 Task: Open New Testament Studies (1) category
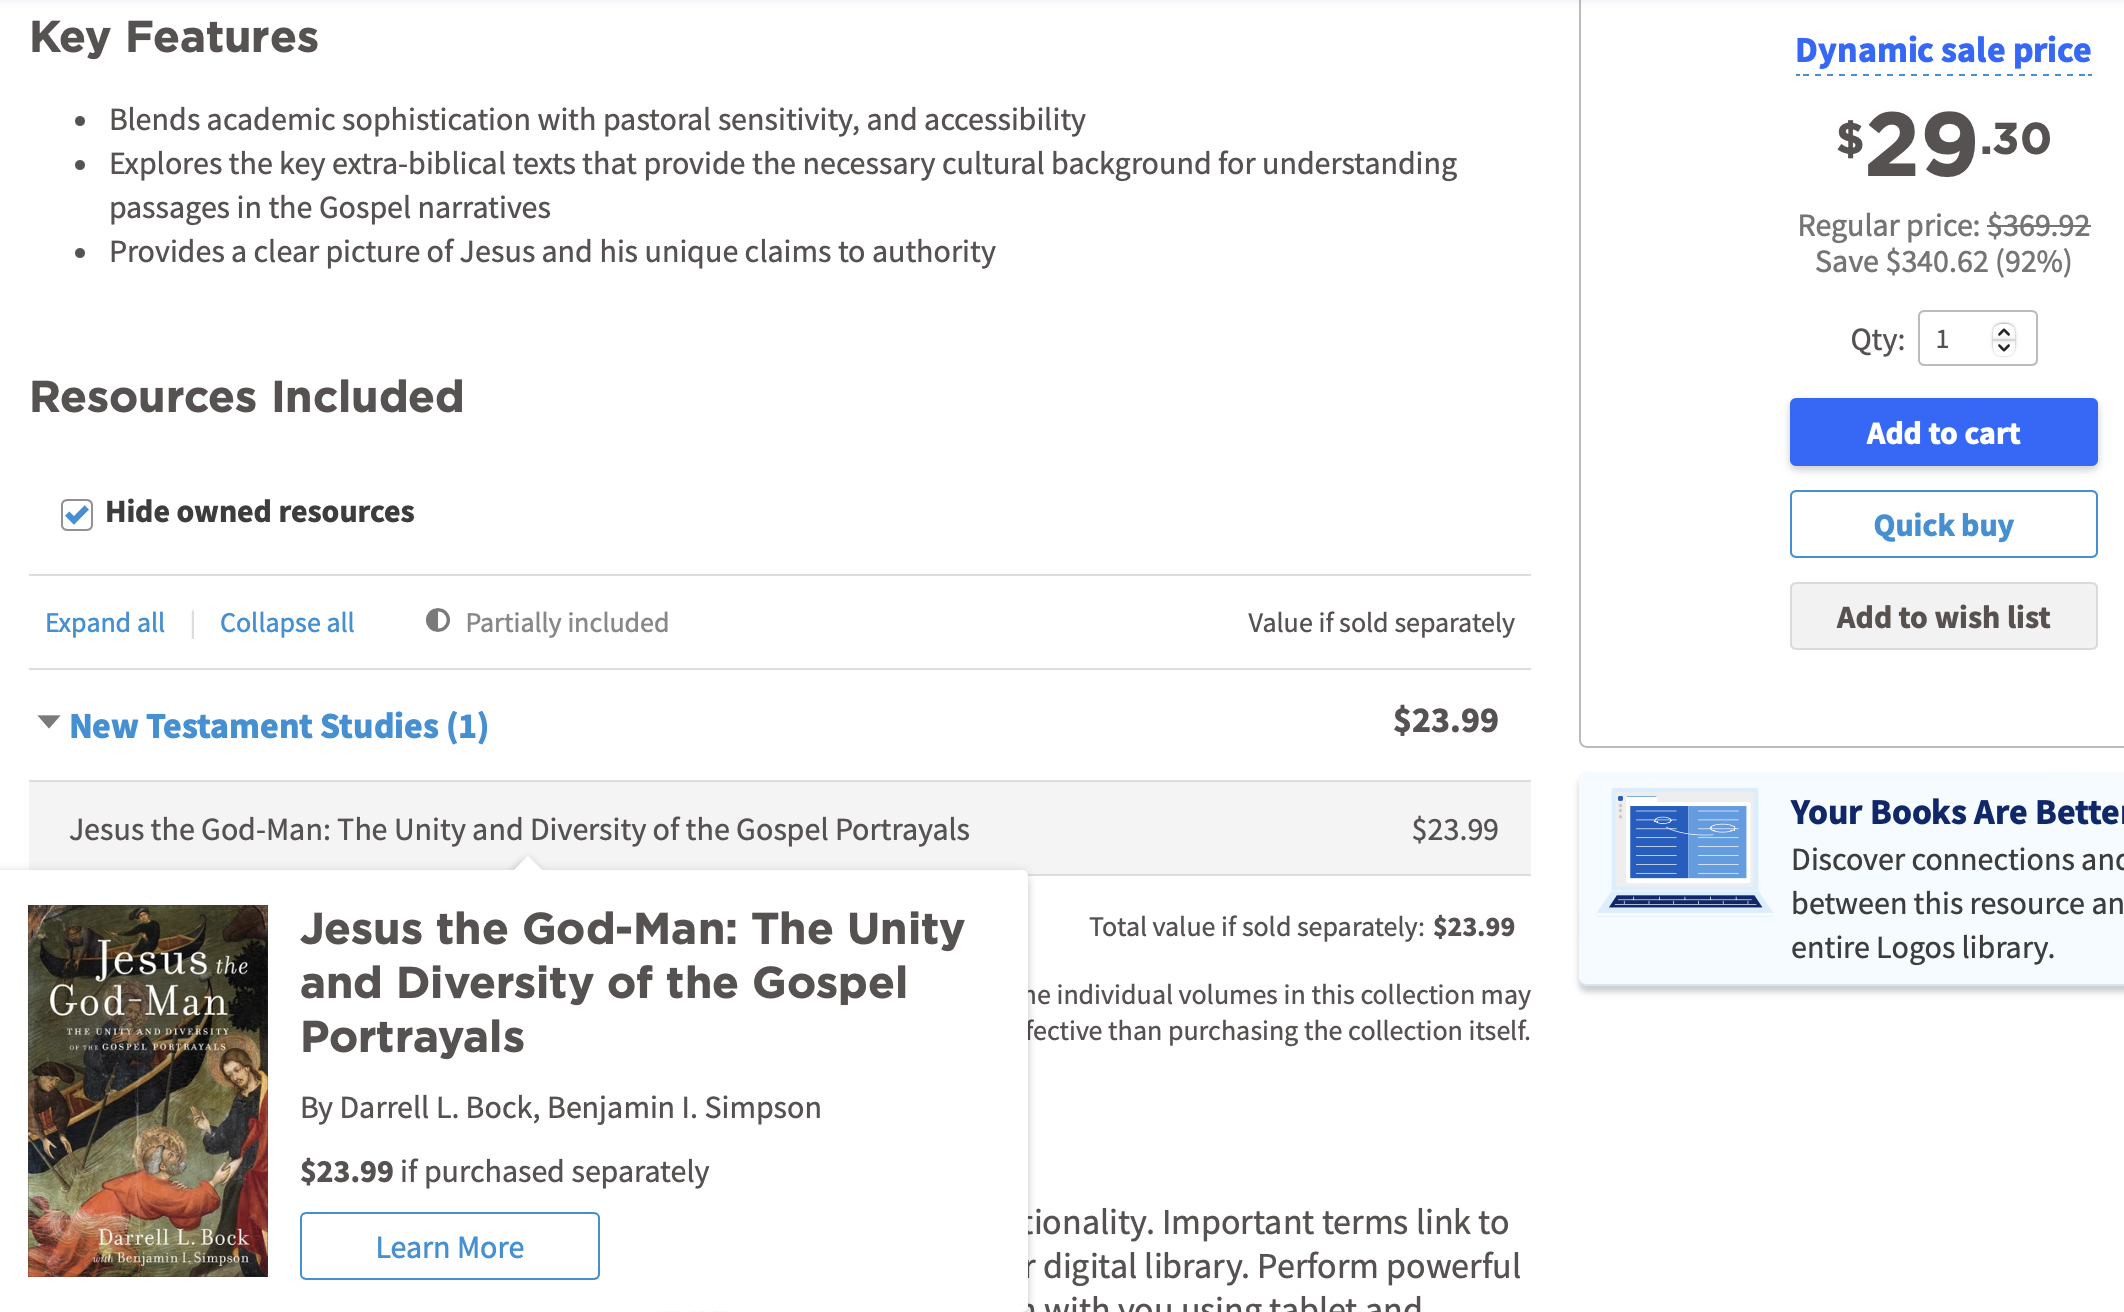click(x=279, y=726)
